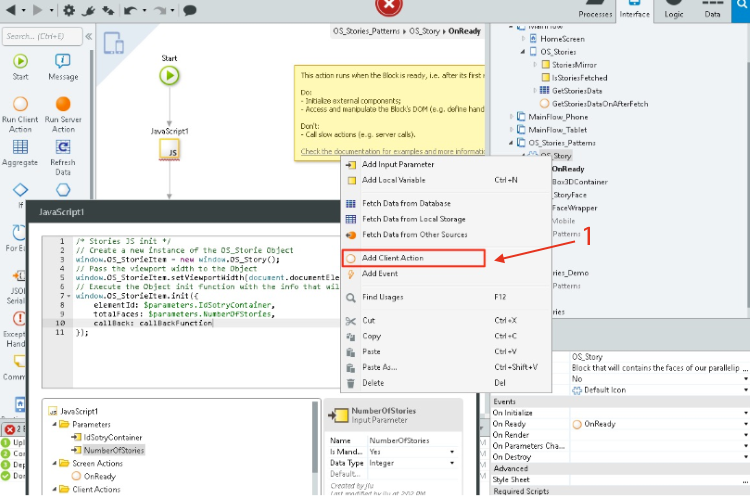Viewport: 750px width, 500px height.
Task: Open the Check the documentation link
Action: [x=390, y=152]
